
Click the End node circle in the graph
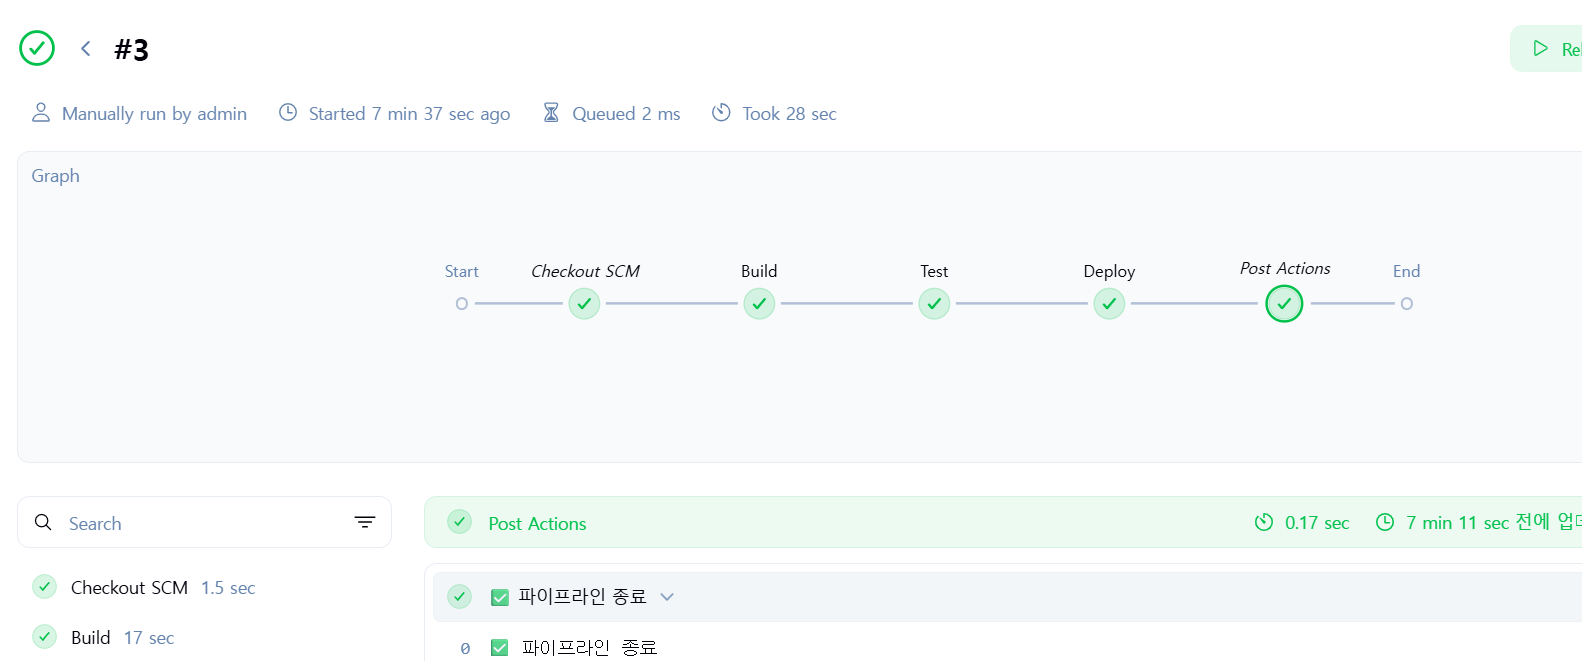(1407, 303)
